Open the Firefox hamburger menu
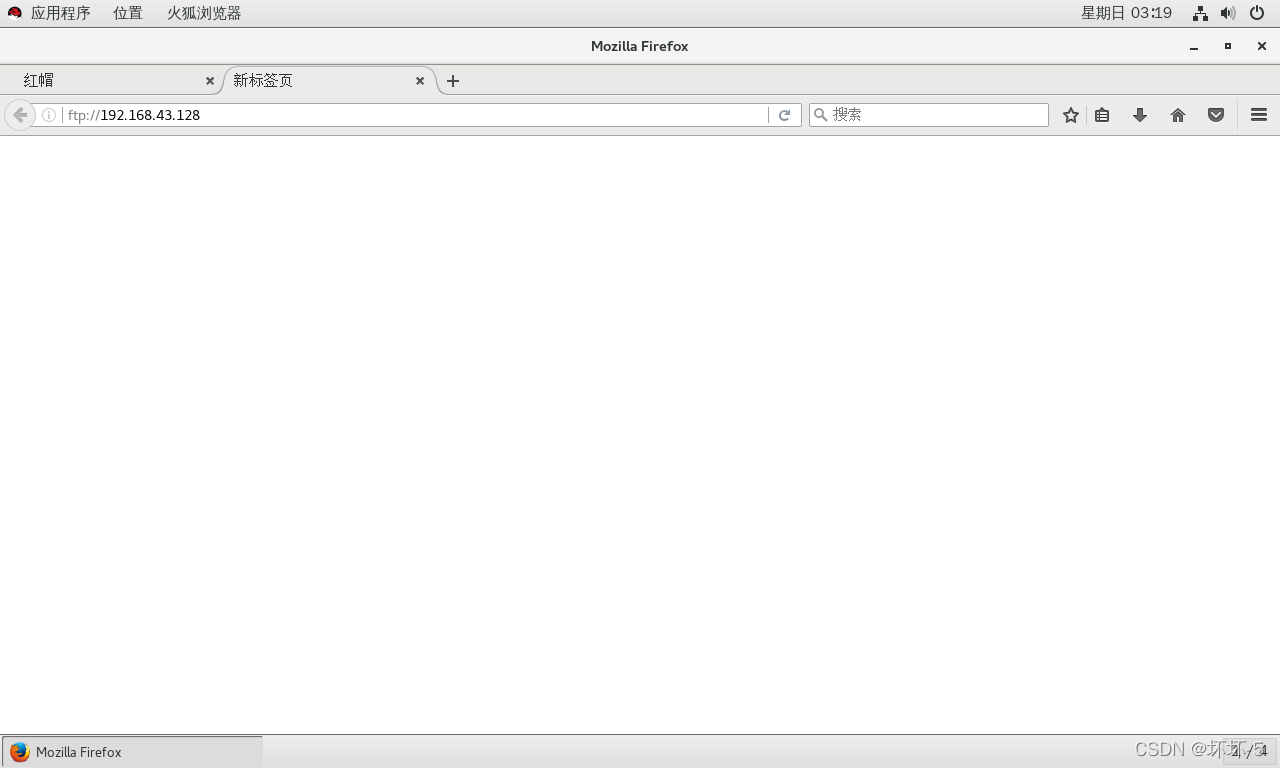 1259,115
